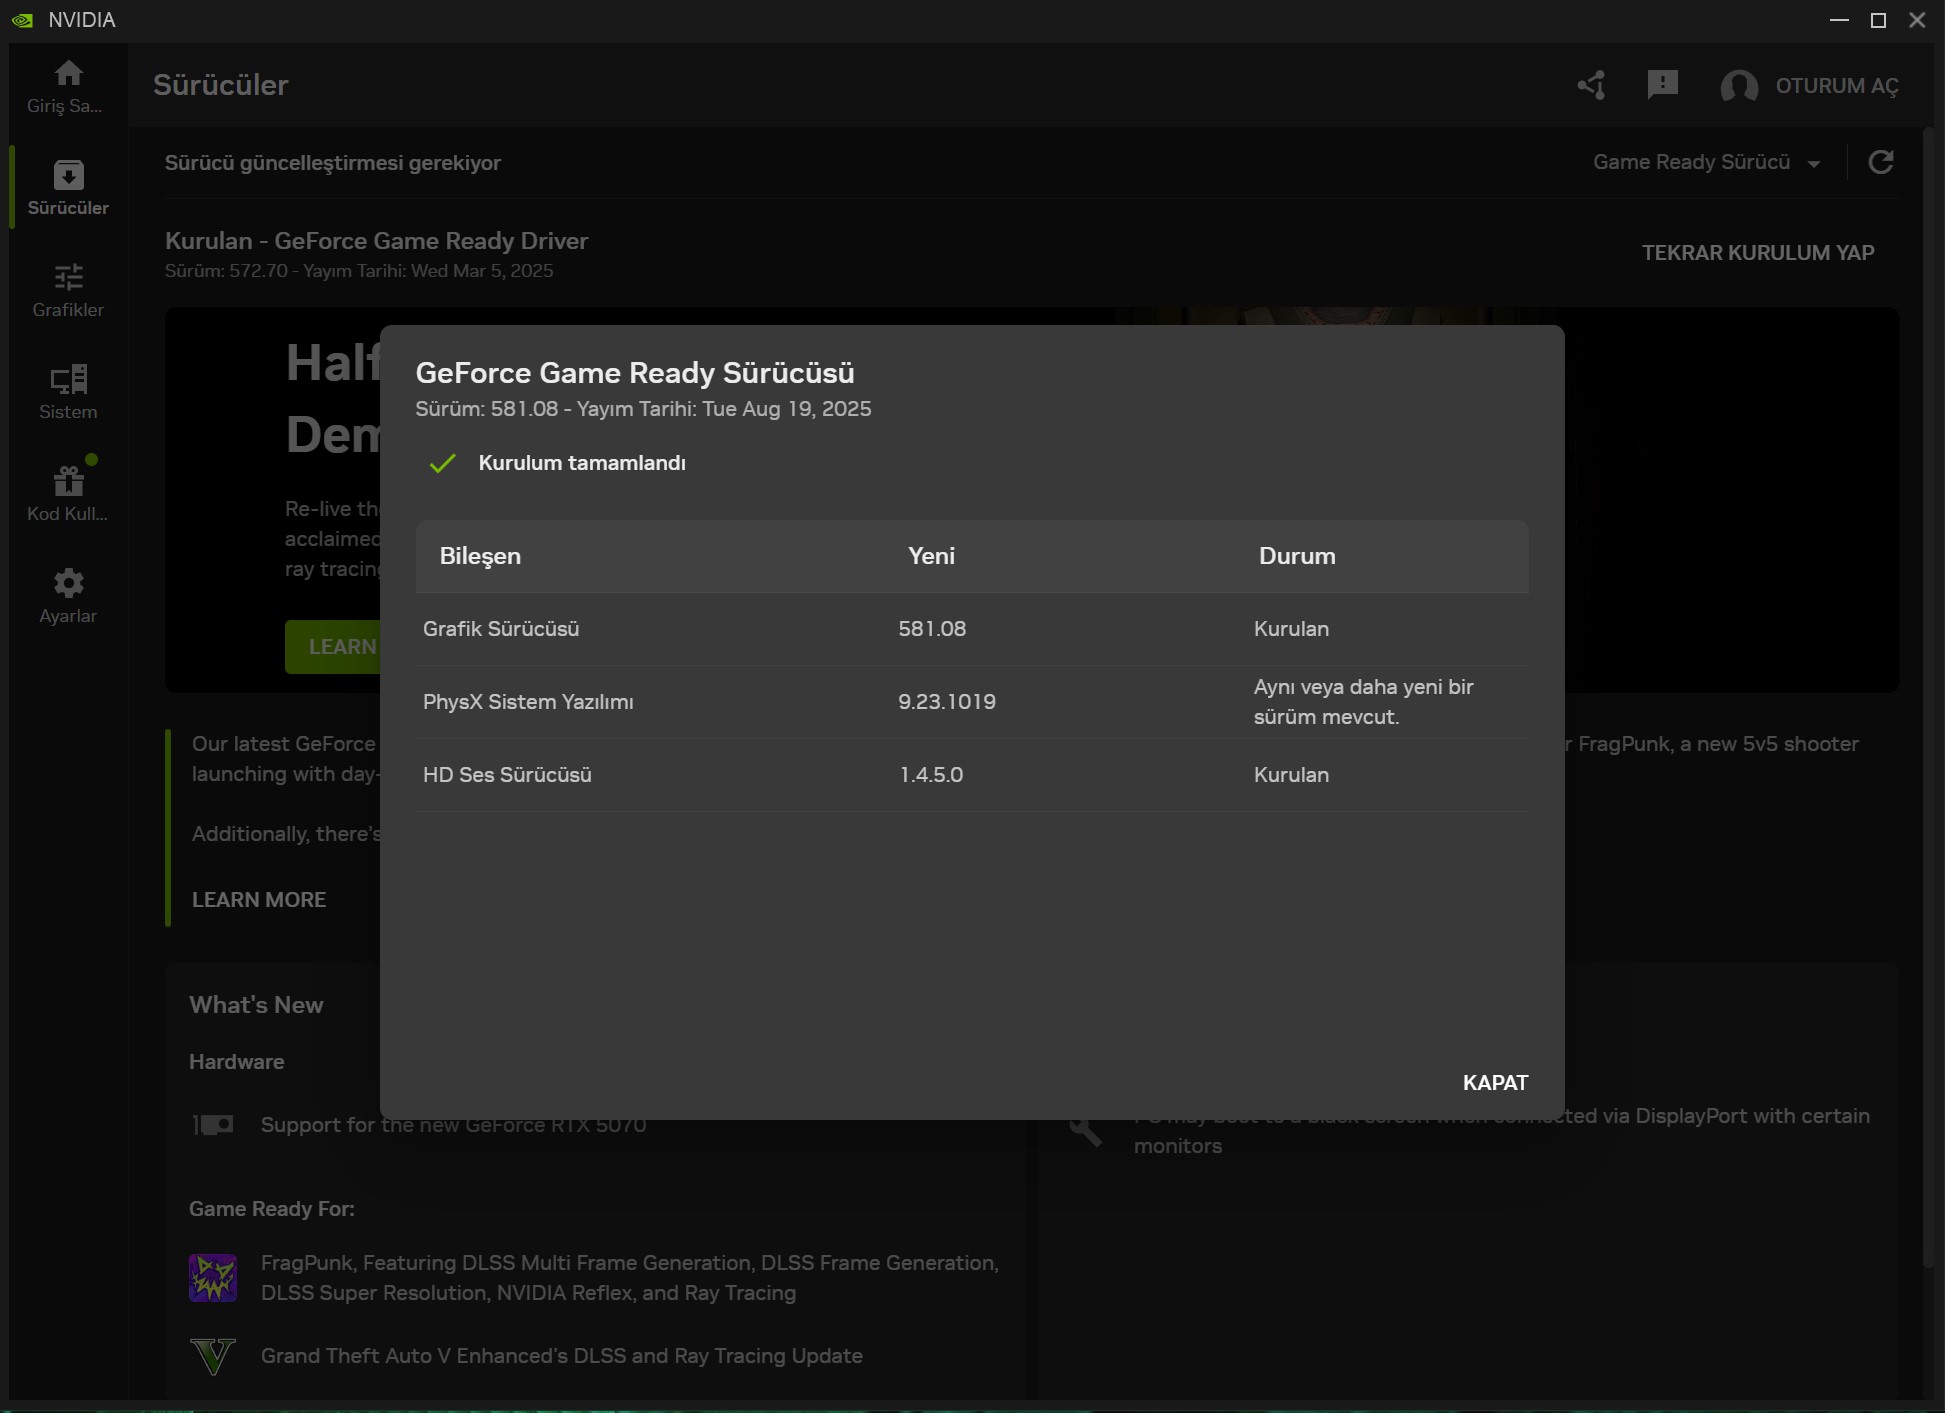Click OTURUM AÇ to sign in
The image size is (1945, 1413).
tap(1838, 85)
